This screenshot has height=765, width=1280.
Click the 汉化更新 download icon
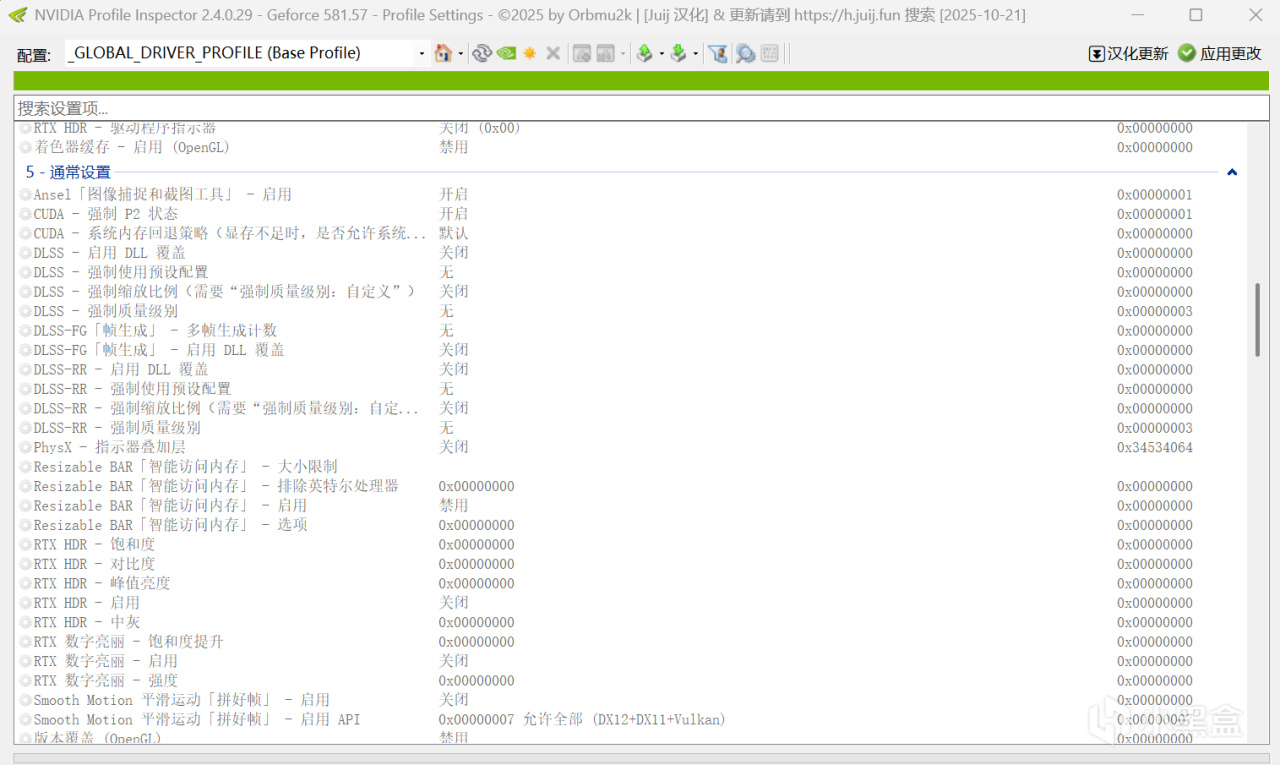[x=1096, y=54]
